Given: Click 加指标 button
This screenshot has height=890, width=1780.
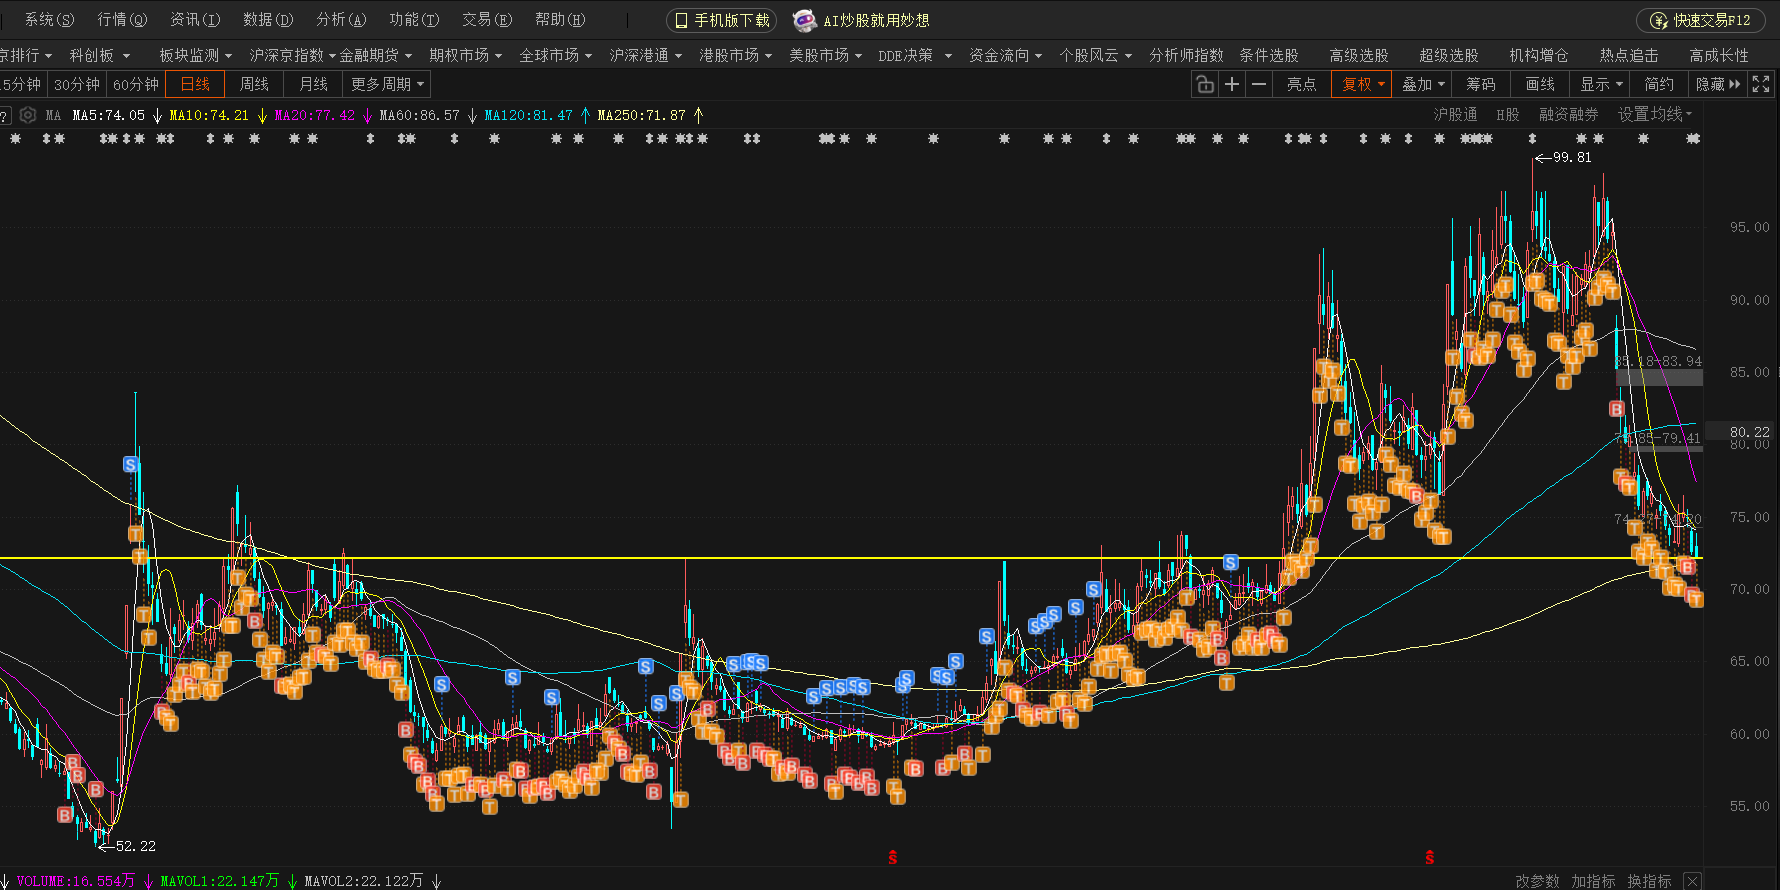Looking at the screenshot, I should [1593, 881].
